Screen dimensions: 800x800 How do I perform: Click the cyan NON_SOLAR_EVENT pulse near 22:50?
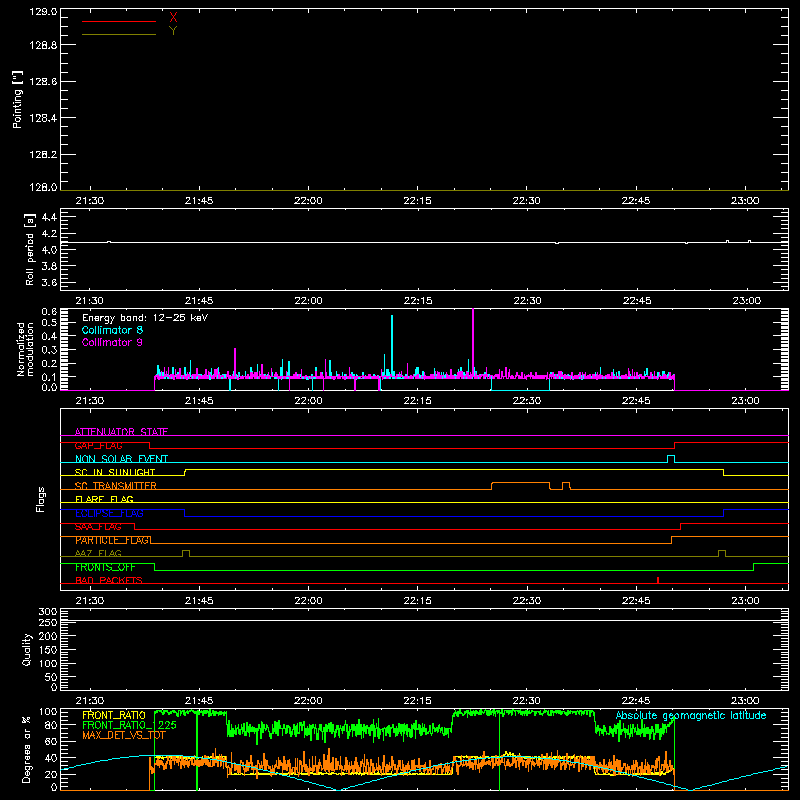pos(671,459)
